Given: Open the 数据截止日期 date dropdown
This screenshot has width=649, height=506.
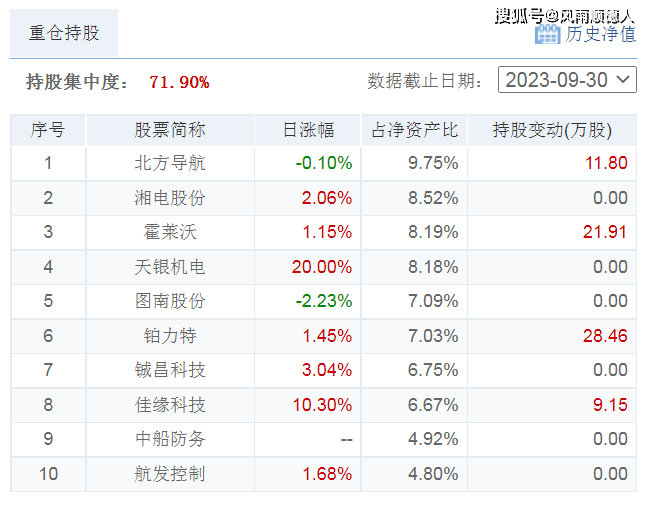Looking at the screenshot, I should 567,80.
